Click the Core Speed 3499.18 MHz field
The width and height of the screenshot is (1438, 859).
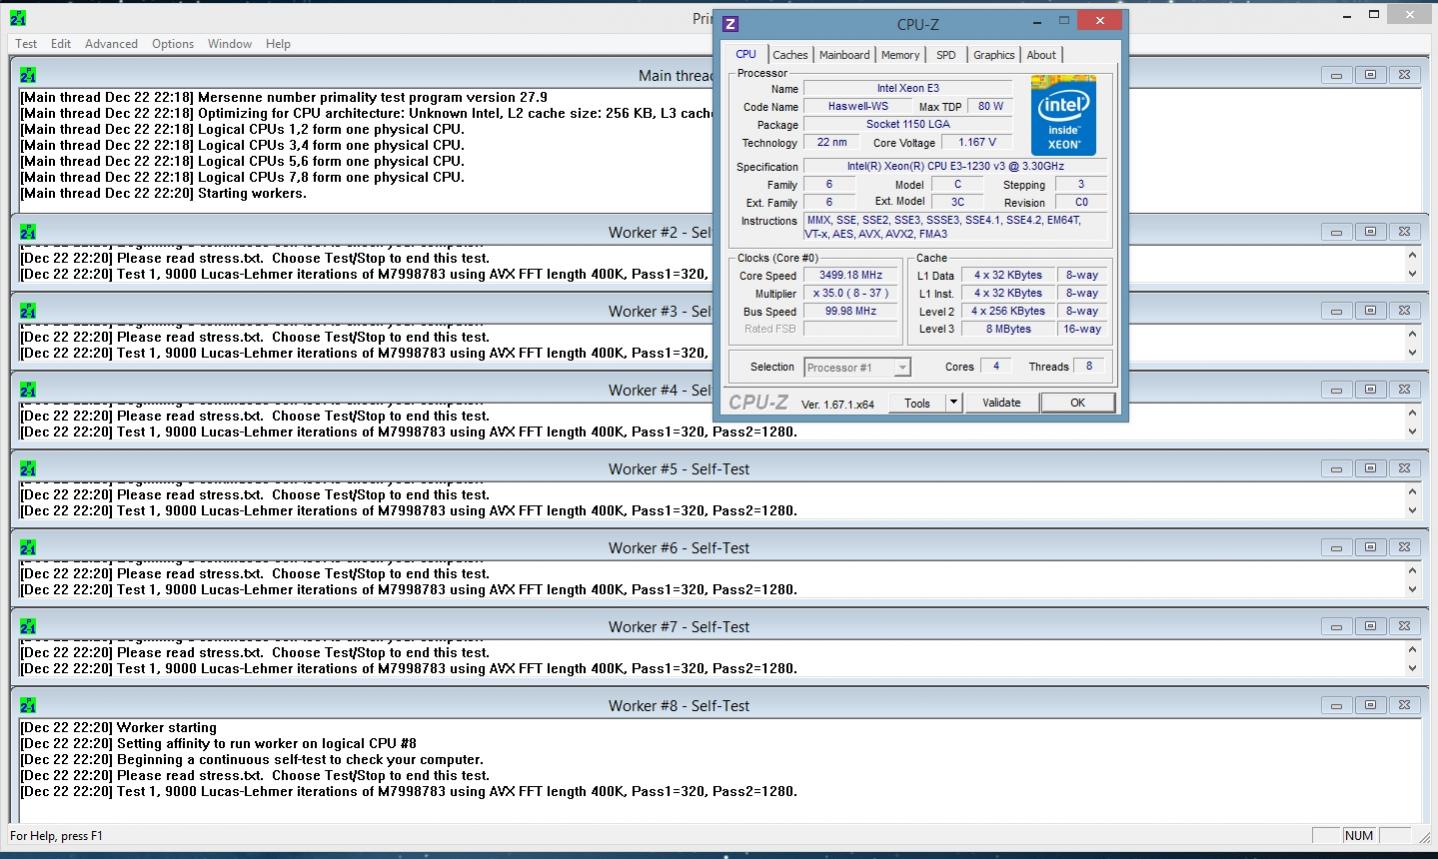(851, 275)
